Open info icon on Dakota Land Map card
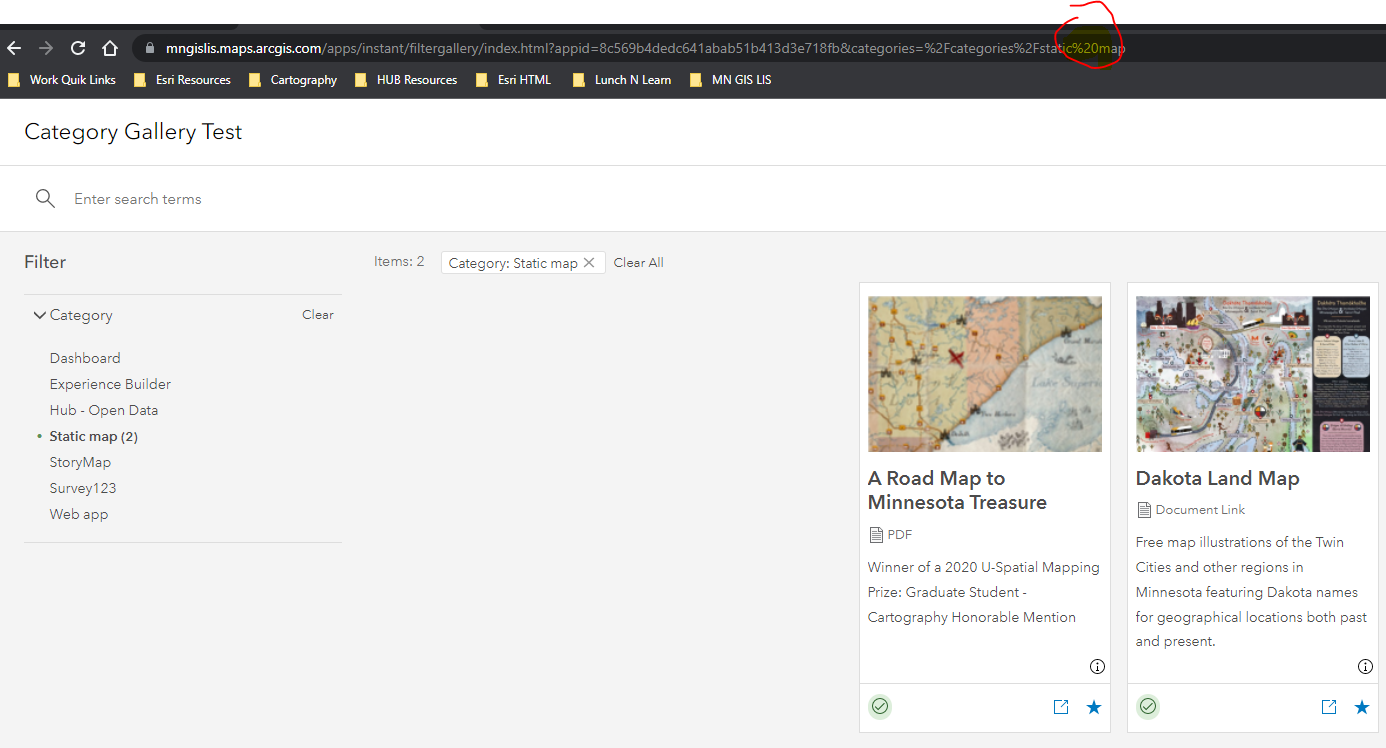This screenshot has width=1386, height=748. coord(1365,666)
